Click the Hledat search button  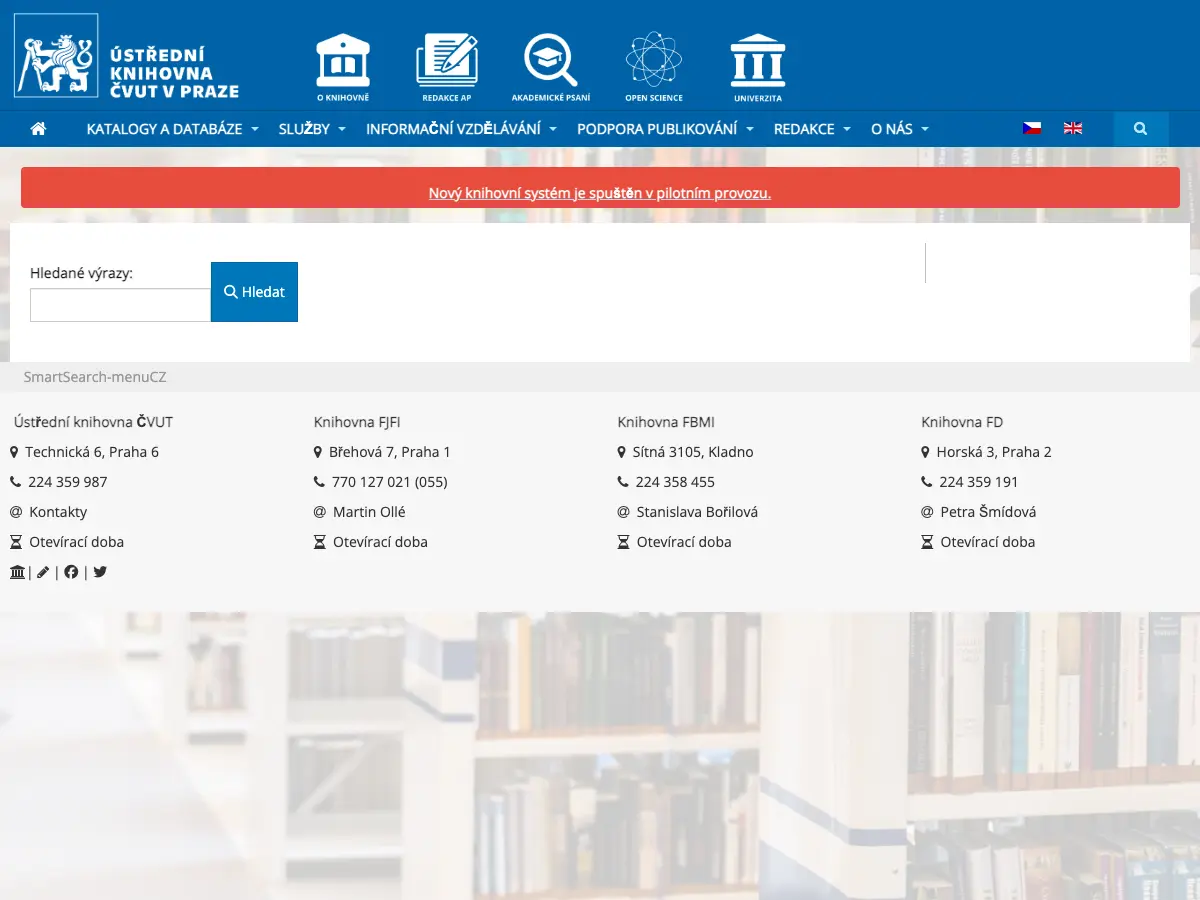point(254,292)
